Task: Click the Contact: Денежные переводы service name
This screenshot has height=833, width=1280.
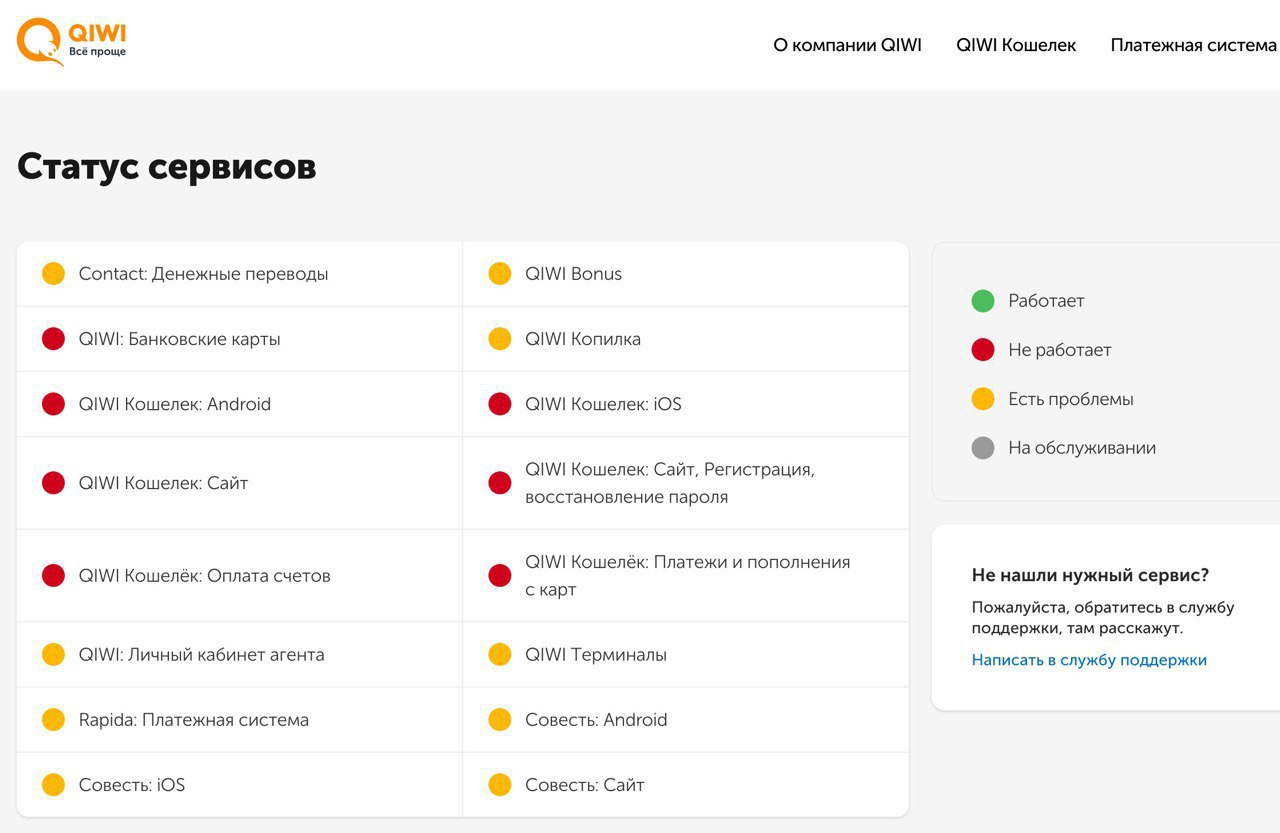Action: [203, 274]
